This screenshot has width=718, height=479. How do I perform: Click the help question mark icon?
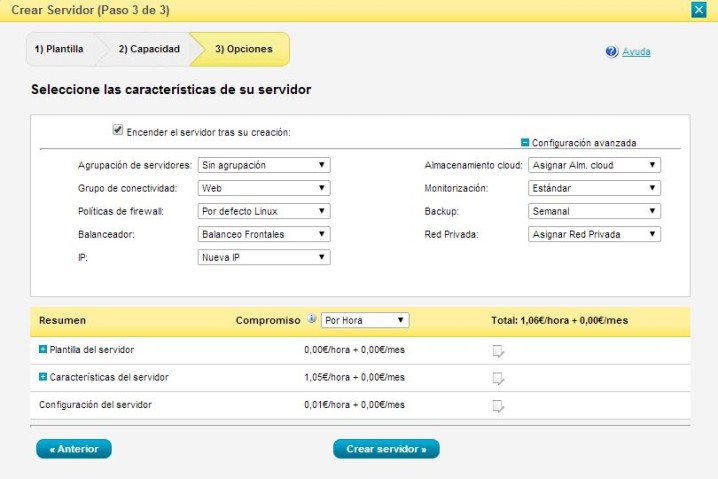coord(612,52)
